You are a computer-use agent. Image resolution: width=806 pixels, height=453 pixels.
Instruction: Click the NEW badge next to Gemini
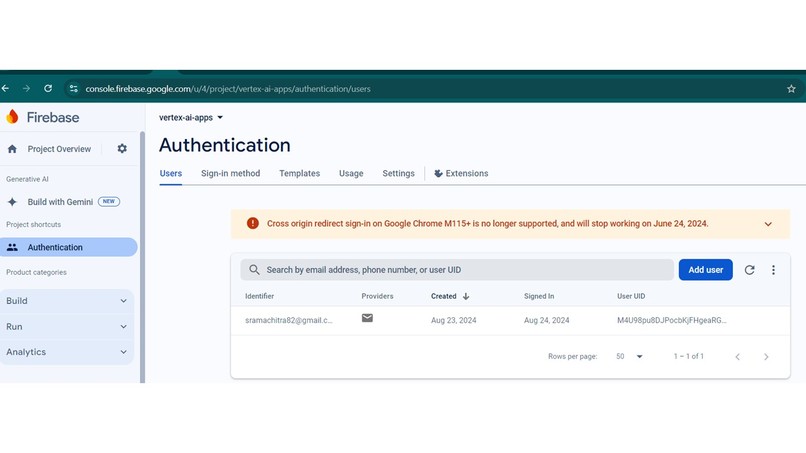click(x=108, y=202)
